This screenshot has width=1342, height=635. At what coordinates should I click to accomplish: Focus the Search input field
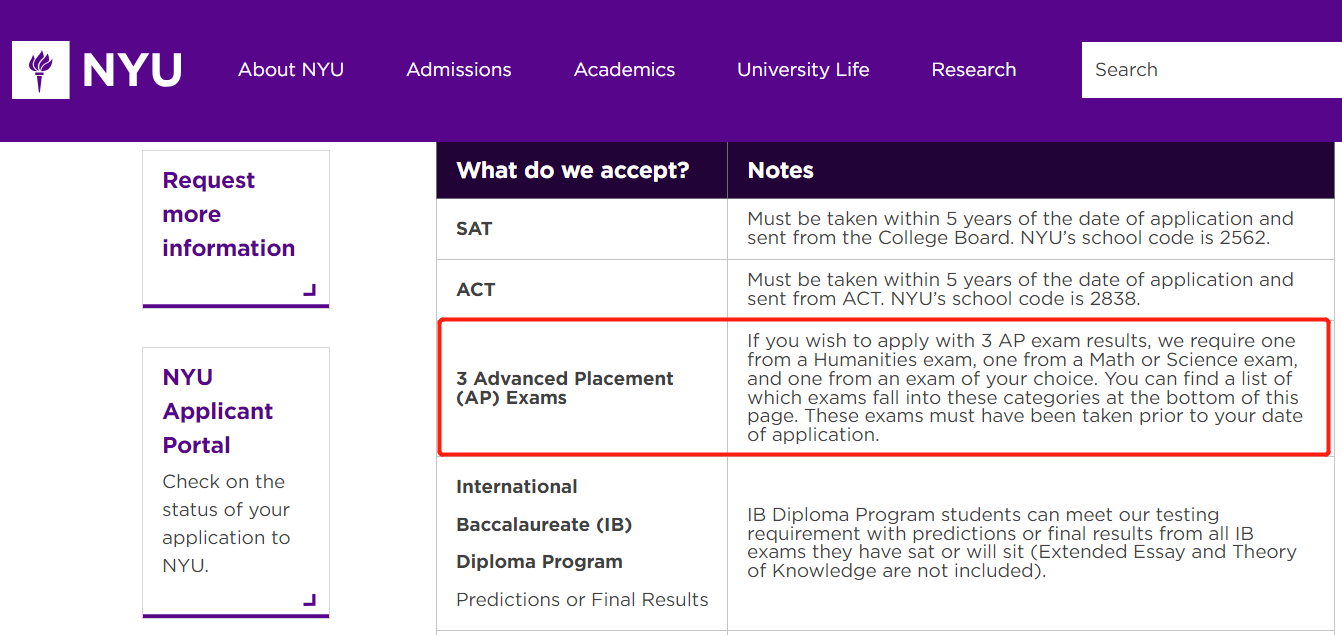click(x=1212, y=70)
